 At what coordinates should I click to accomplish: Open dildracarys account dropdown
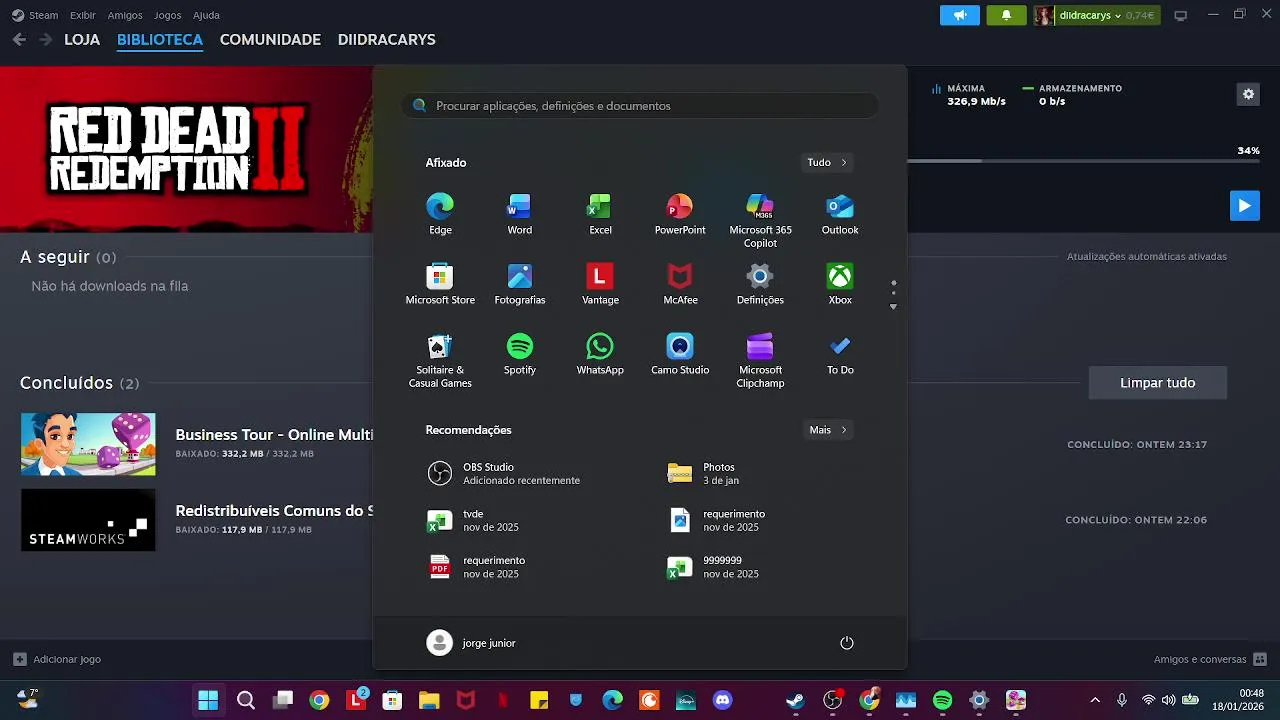1097,15
